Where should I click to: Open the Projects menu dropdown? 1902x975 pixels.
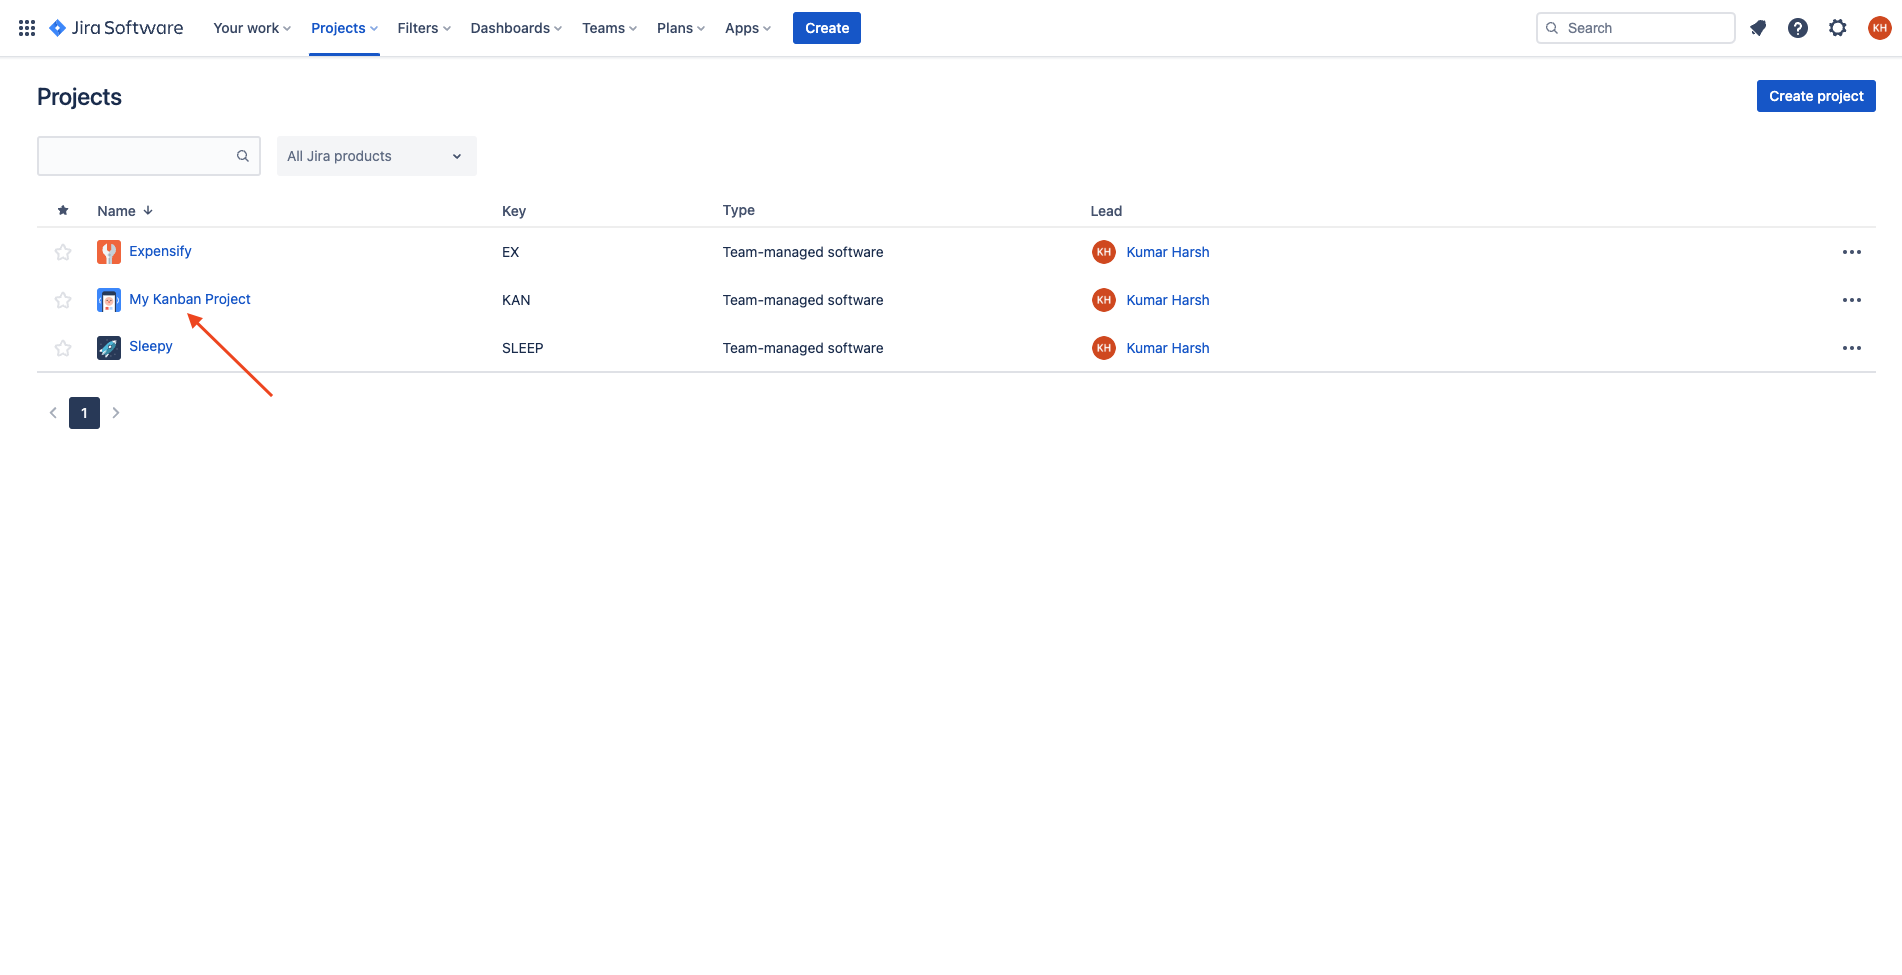click(343, 27)
